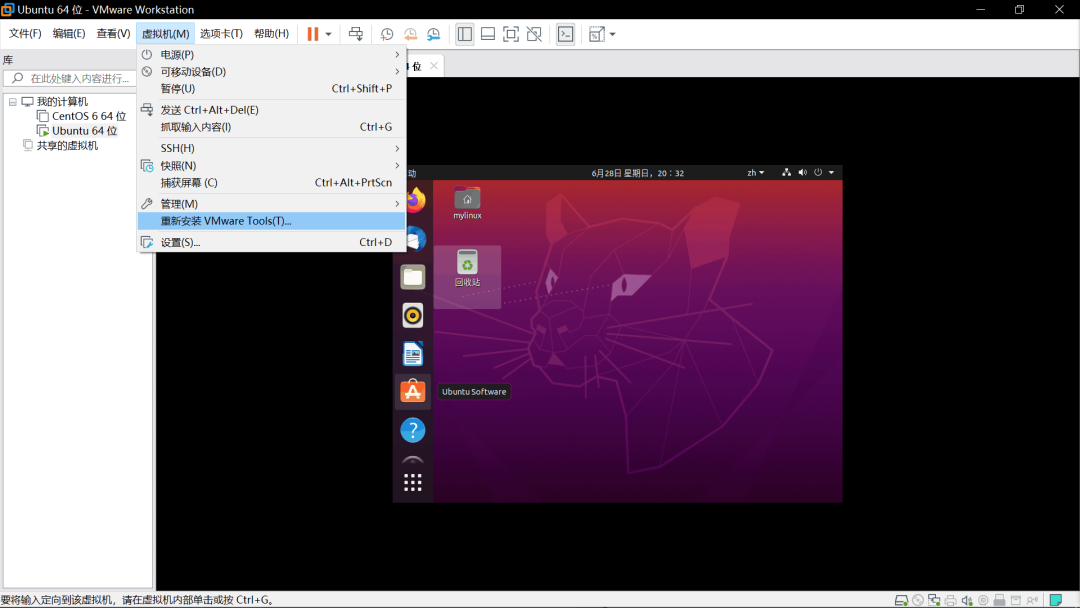This screenshot has height=608, width=1080.
Task: Open Thunderbird mail from the Ubuntu dock
Action: click(416, 239)
